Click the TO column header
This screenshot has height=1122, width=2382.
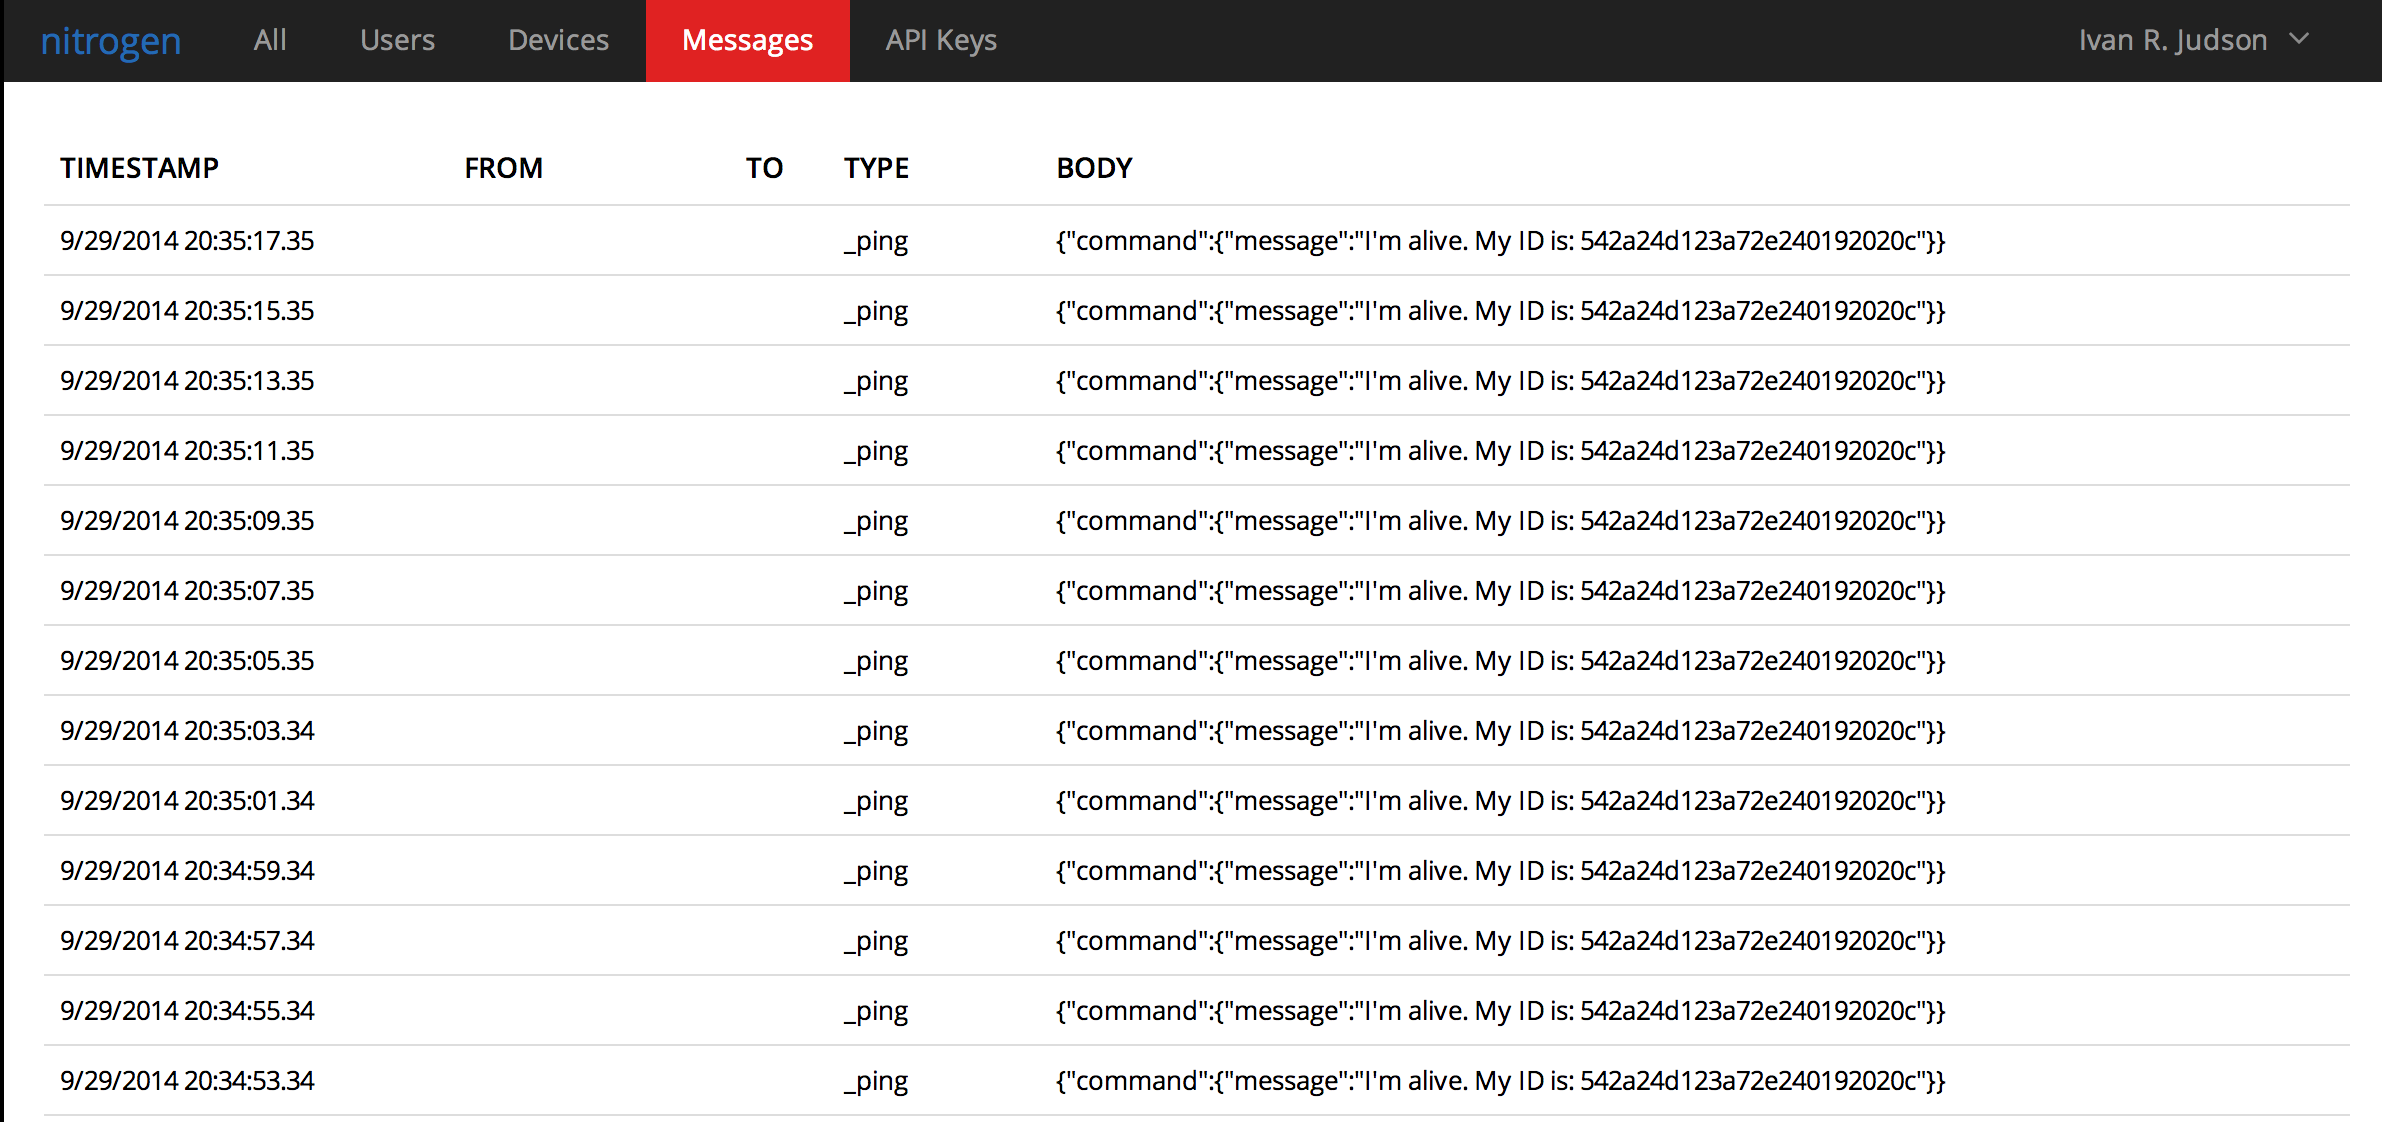[x=764, y=168]
